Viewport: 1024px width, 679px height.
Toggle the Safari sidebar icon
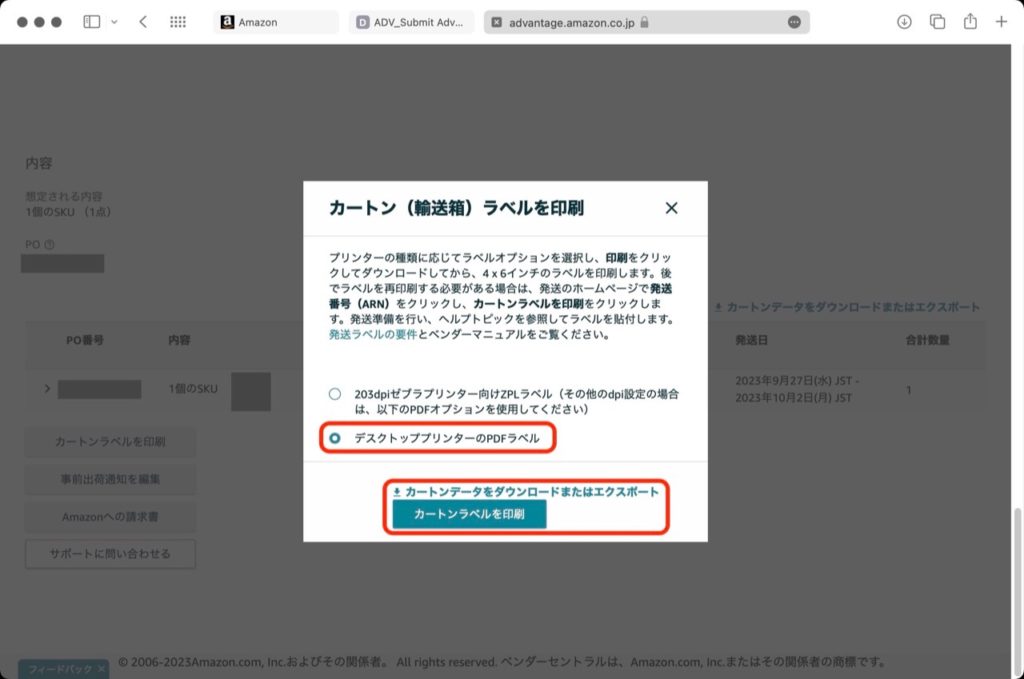tap(92, 22)
